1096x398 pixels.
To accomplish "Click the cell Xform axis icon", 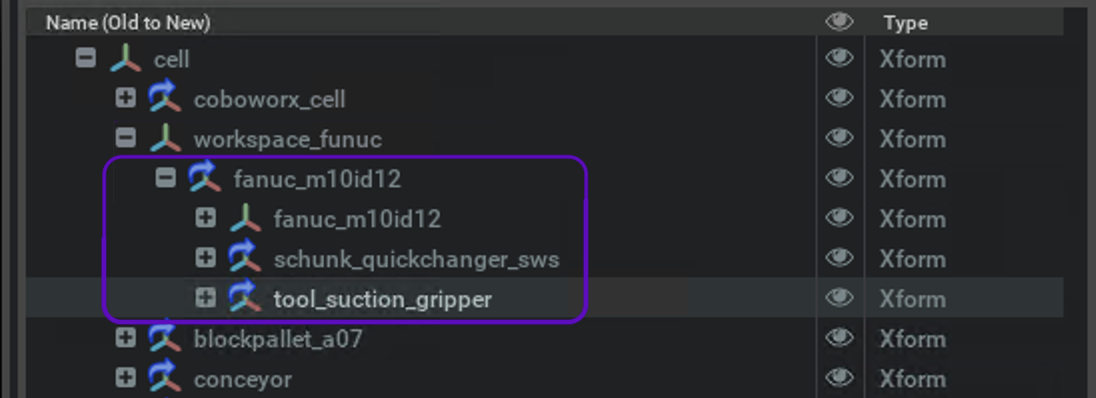I will [x=125, y=59].
